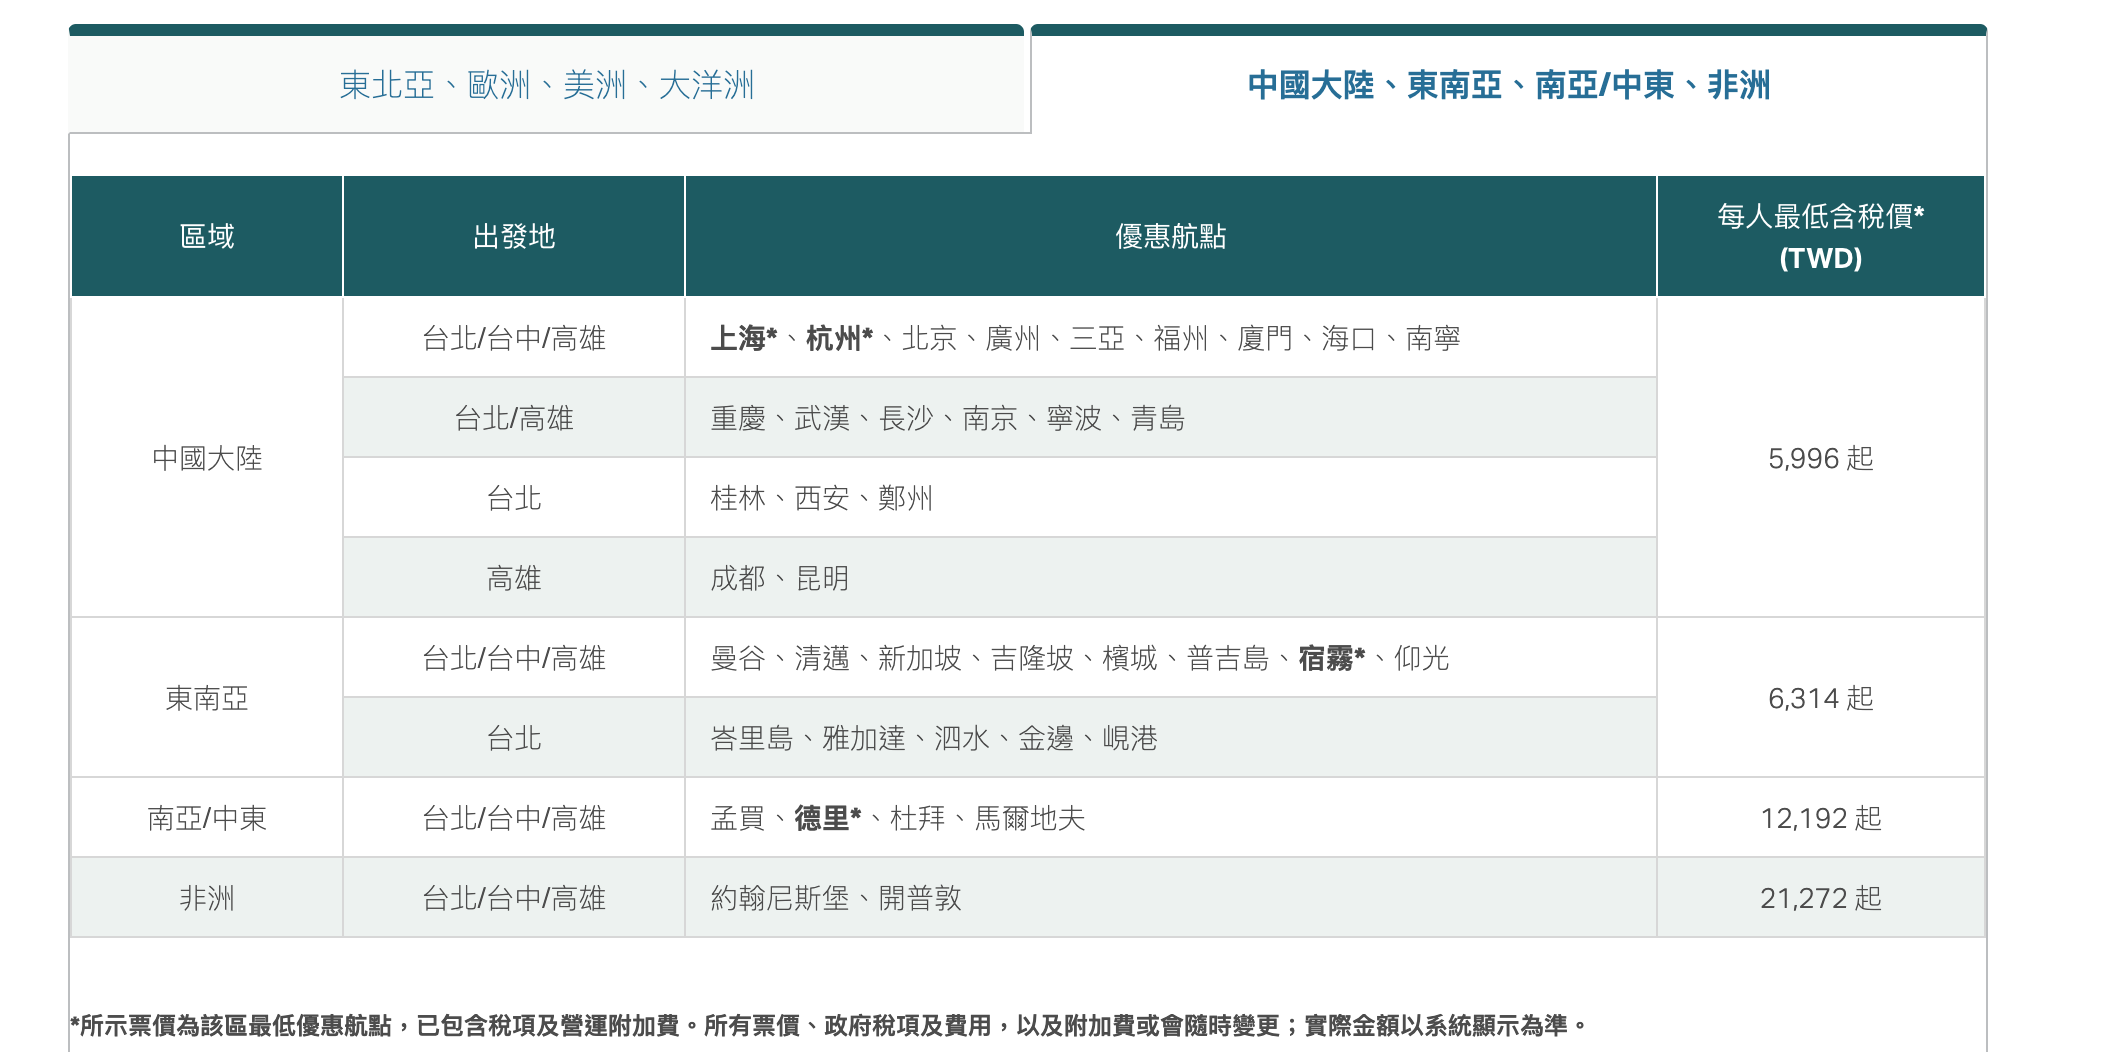Click 台北/台中/高雄 in the 上海 row

pyautogui.click(x=514, y=338)
